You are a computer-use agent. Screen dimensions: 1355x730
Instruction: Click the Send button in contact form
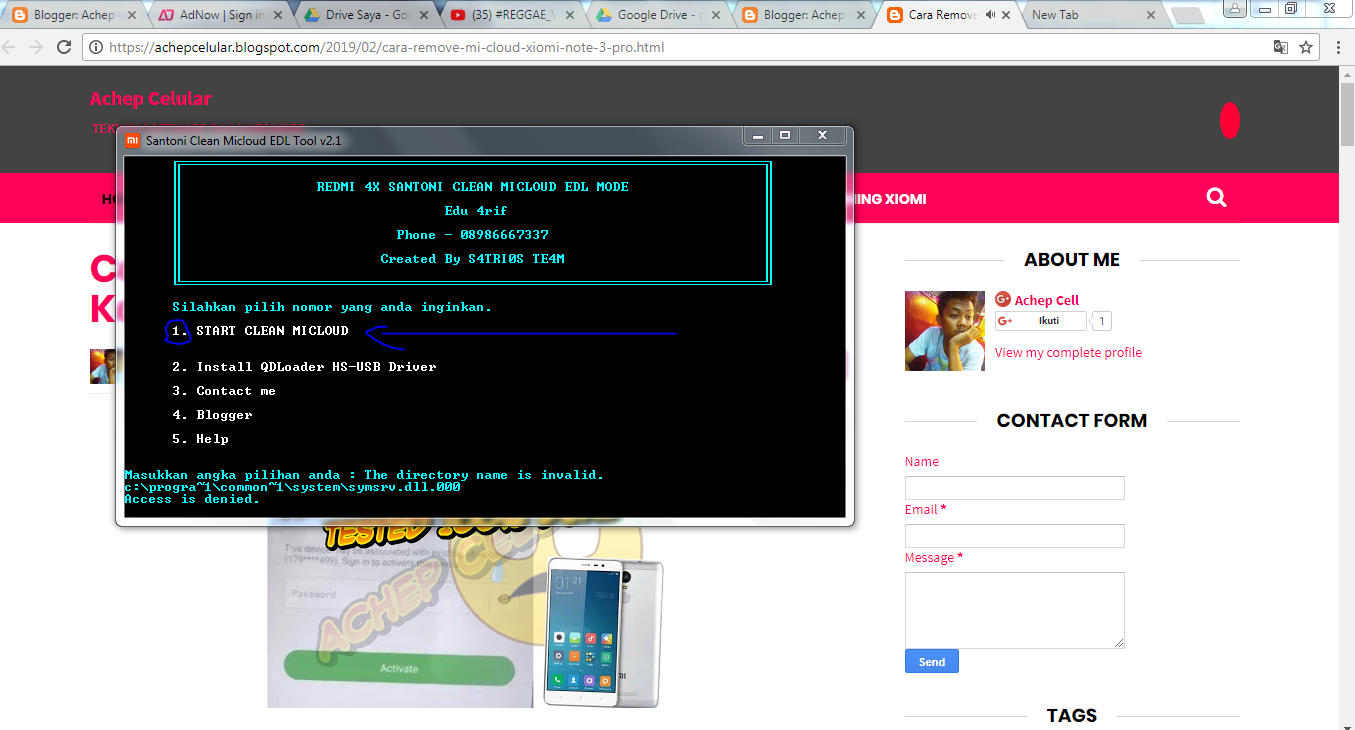click(x=932, y=661)
